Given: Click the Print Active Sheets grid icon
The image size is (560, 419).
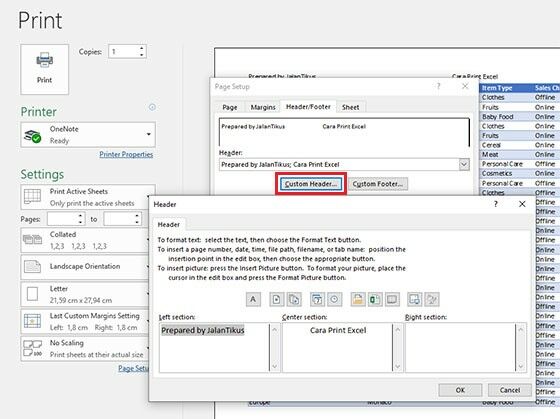Looking at the screenshot, I should pos(32,196).
